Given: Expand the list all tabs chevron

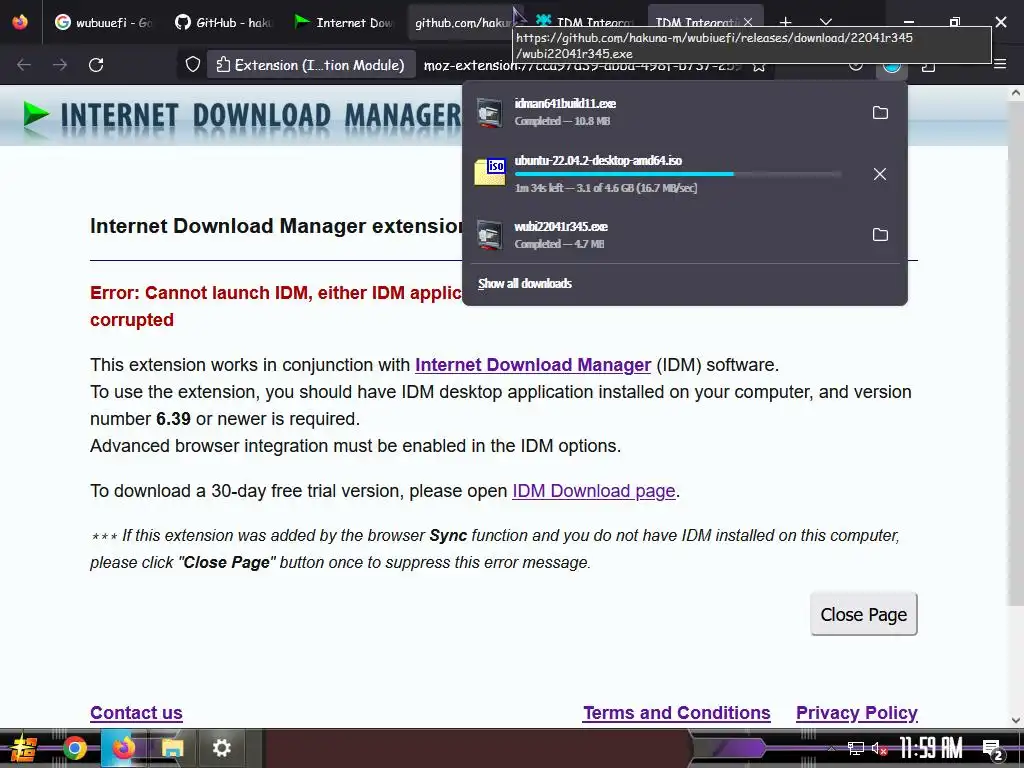Looking at the screenshot, I should click(826, 22).
